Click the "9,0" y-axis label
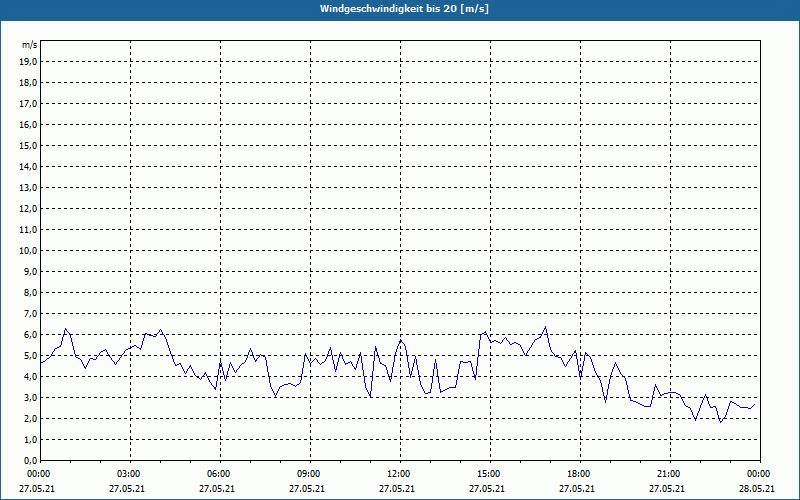This screenshot has height=500, width=800. [x=30, y=271]
